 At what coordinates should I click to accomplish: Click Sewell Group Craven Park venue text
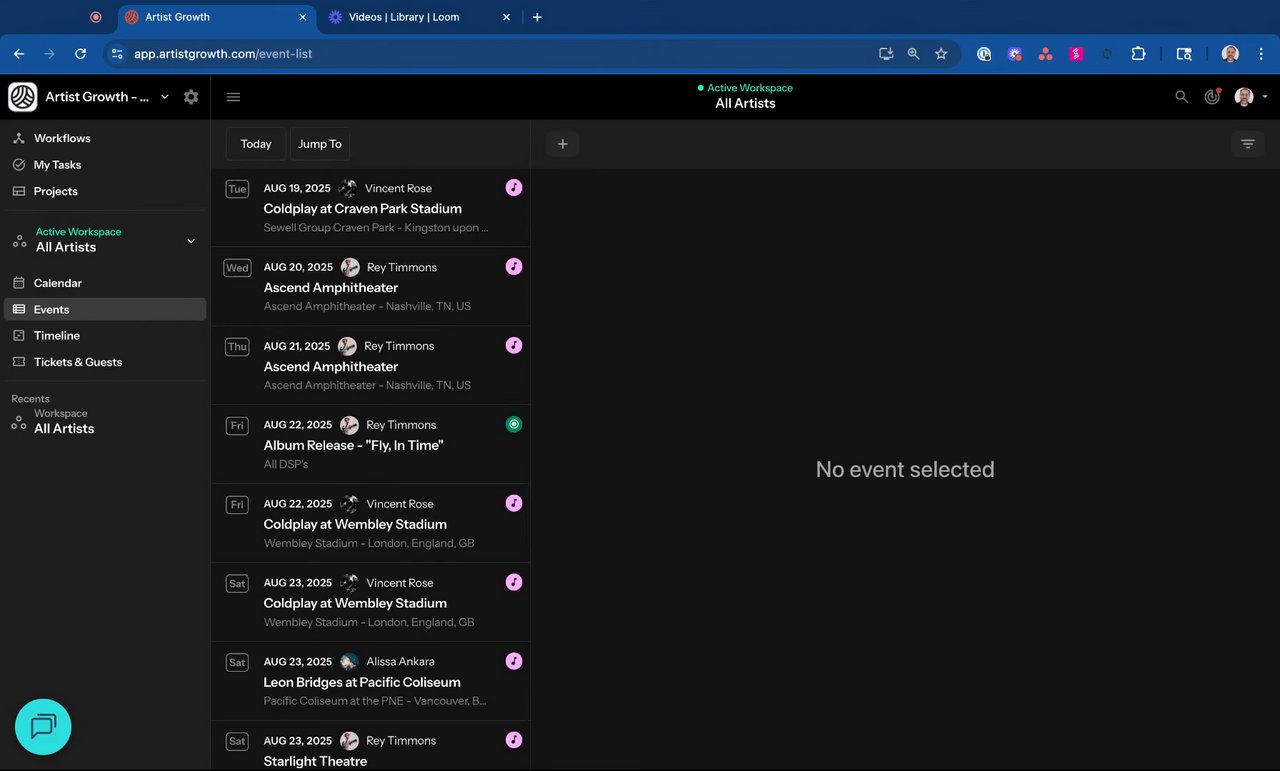(x=376, y=228)
